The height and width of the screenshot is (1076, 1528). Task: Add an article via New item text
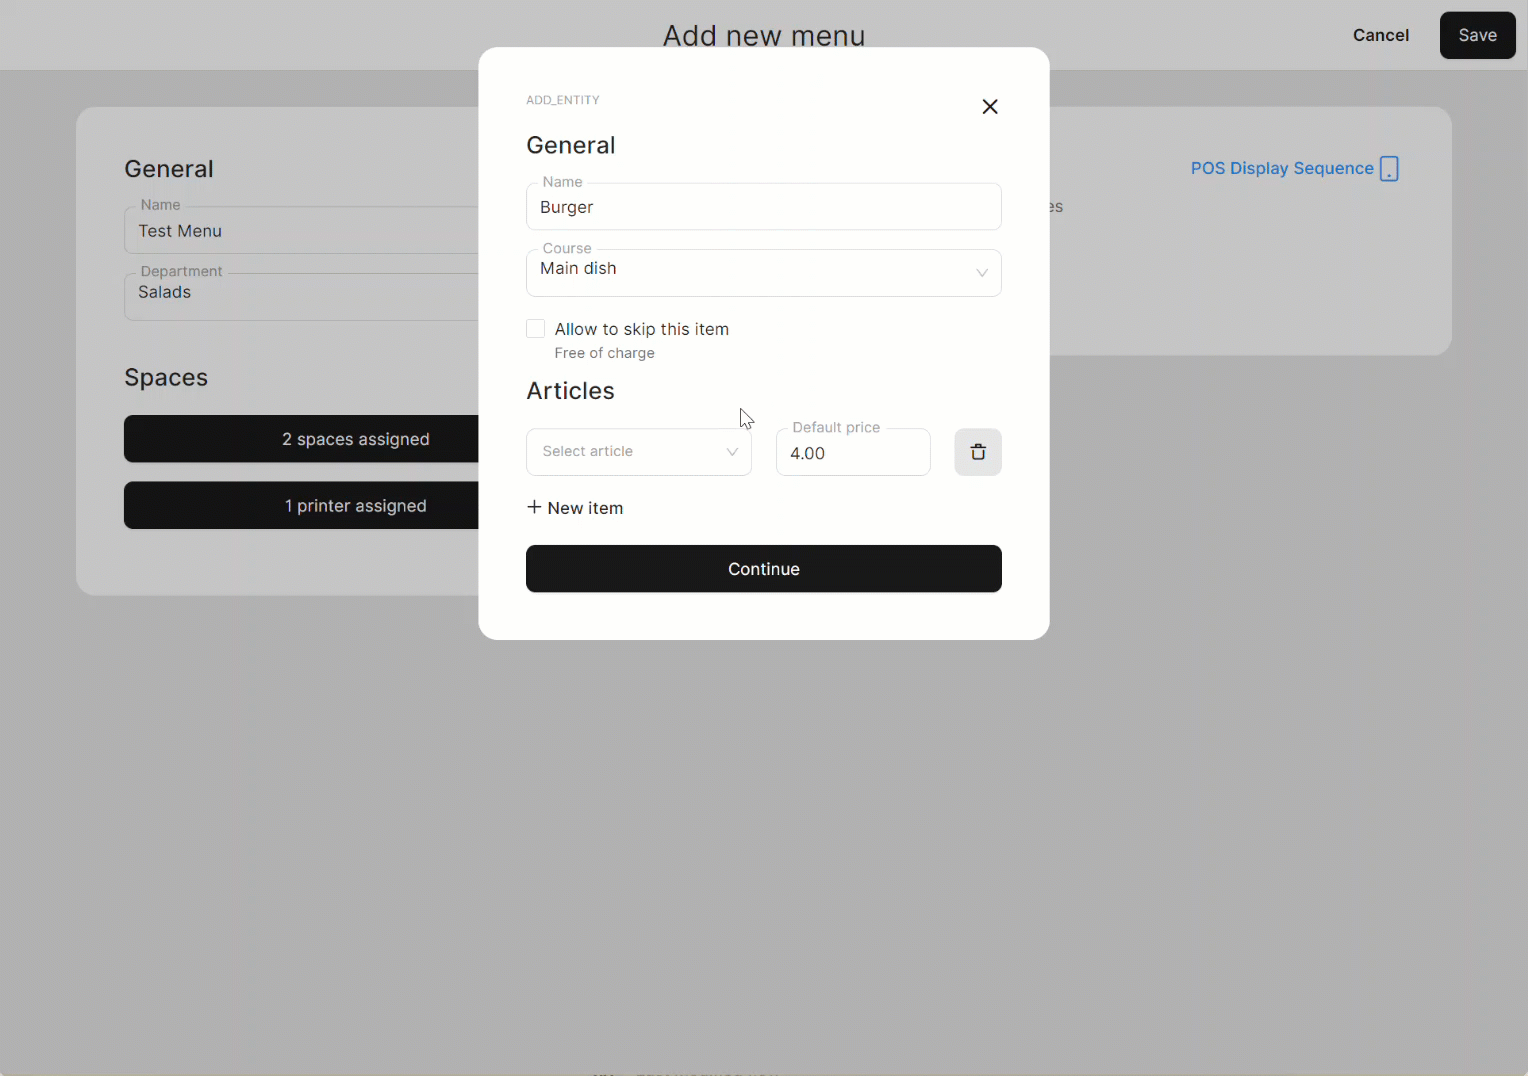click(x=585, y=508)
